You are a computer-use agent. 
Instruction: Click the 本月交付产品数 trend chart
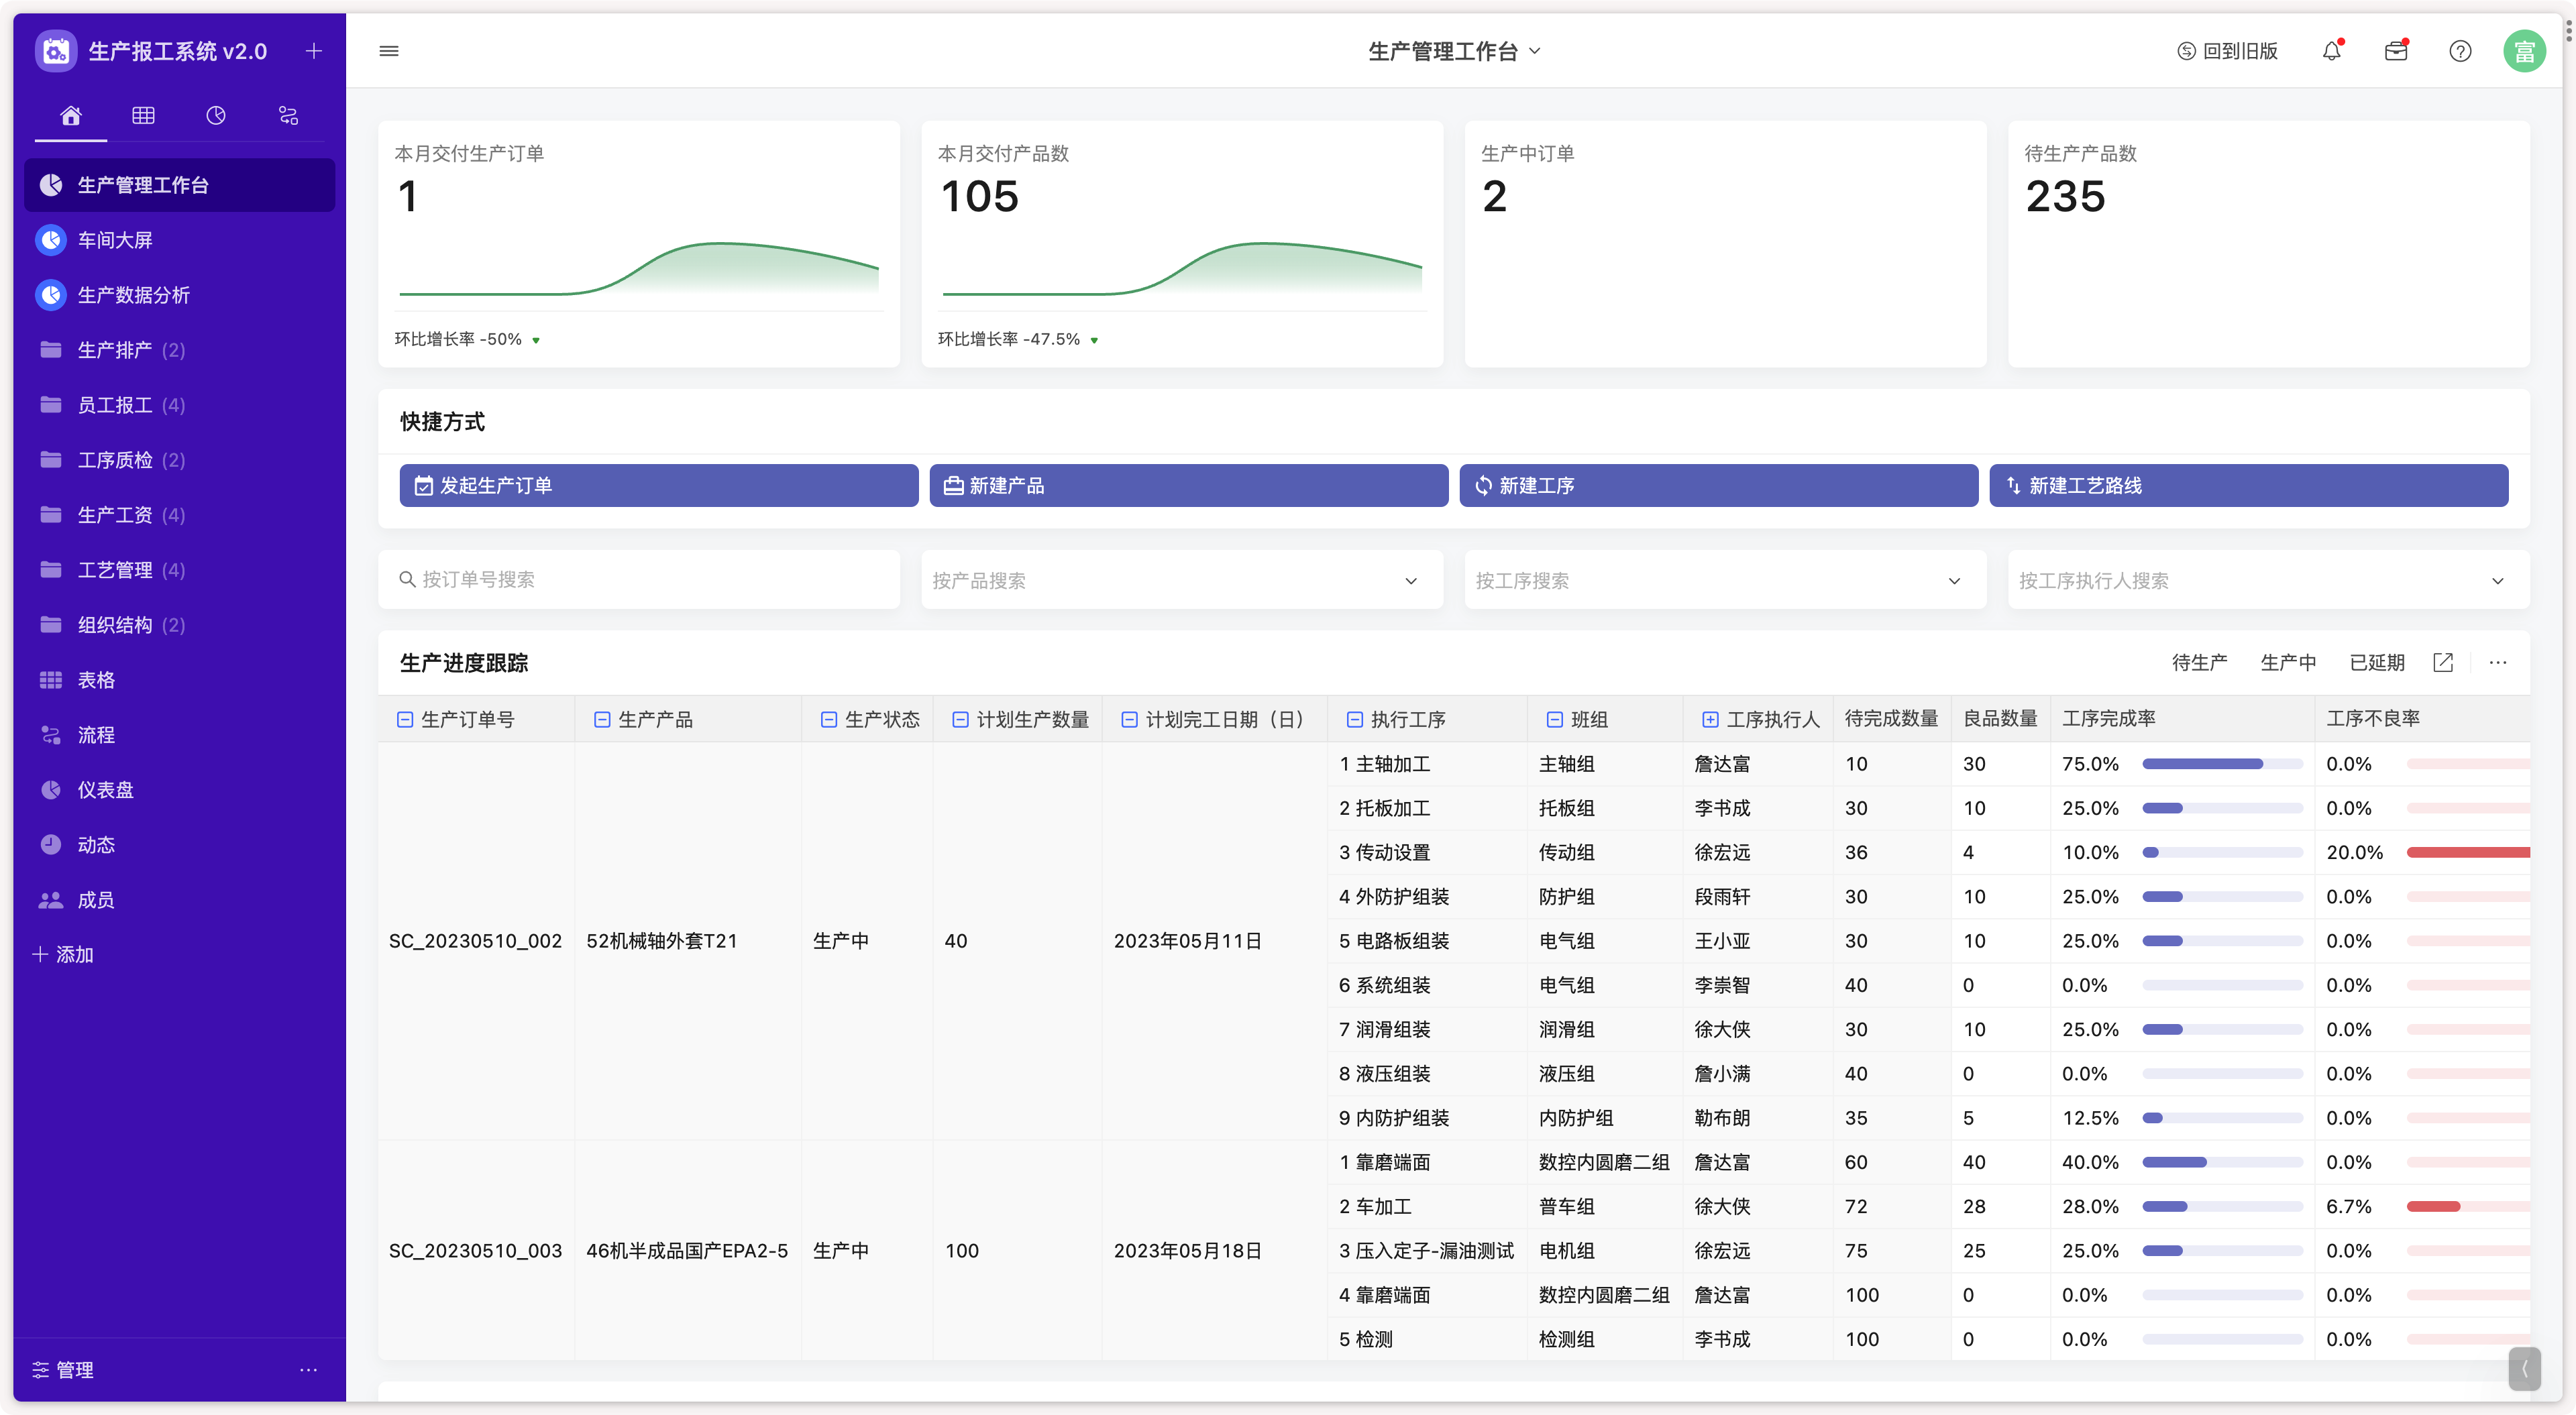pyautogui.click(x=1182, y=268)
